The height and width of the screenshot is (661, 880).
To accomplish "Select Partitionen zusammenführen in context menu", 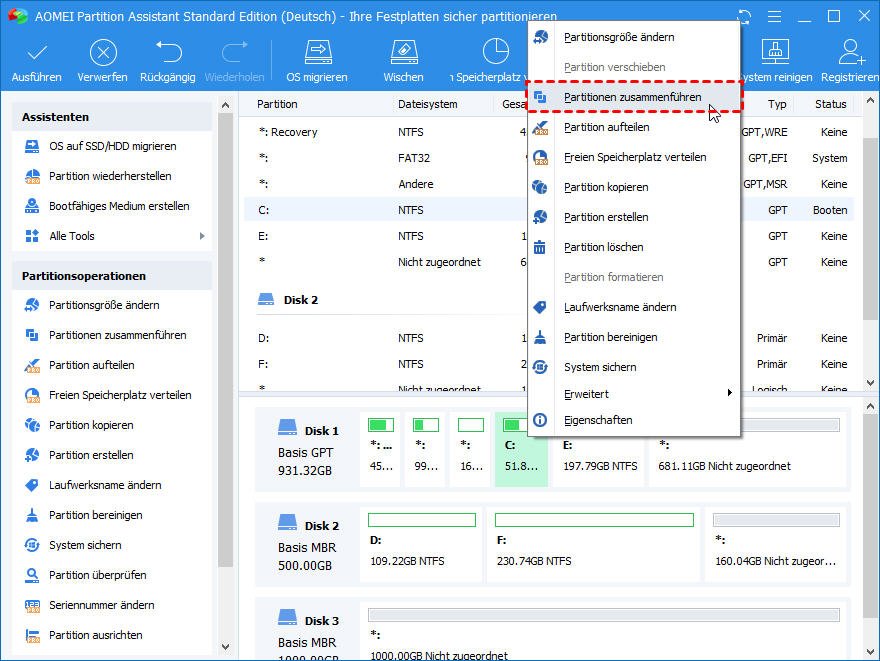I will pyautogui.click(x=634, y=97).
